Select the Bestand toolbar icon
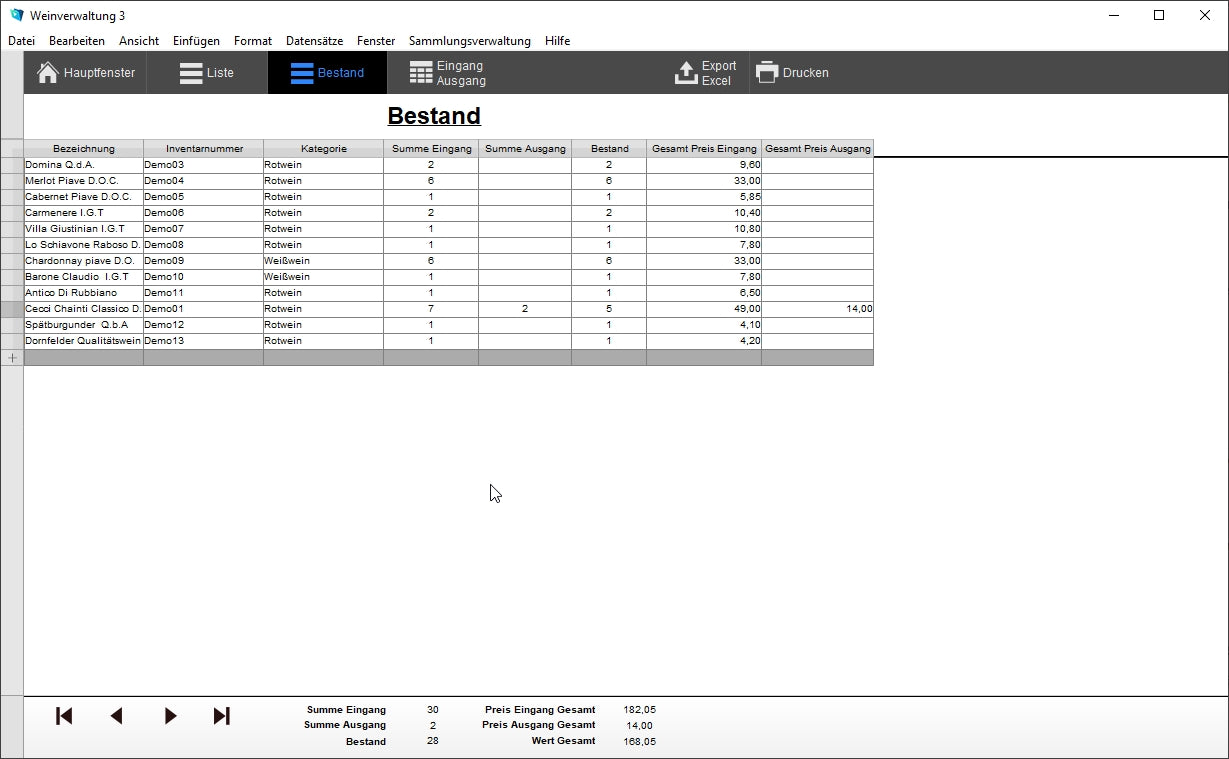The width and height of the screenshot is (1229, 759). click(301, 73)
